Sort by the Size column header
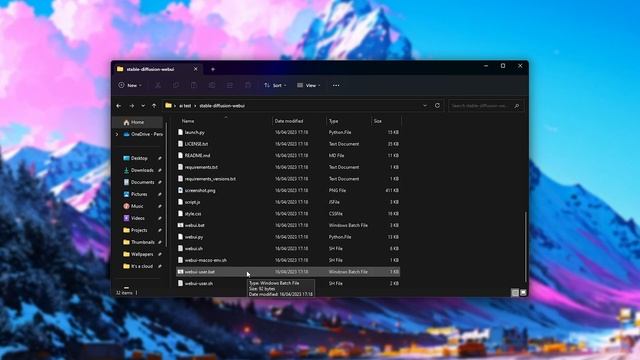This screenshot has width=640, height=360. click(x=378, y=121)
